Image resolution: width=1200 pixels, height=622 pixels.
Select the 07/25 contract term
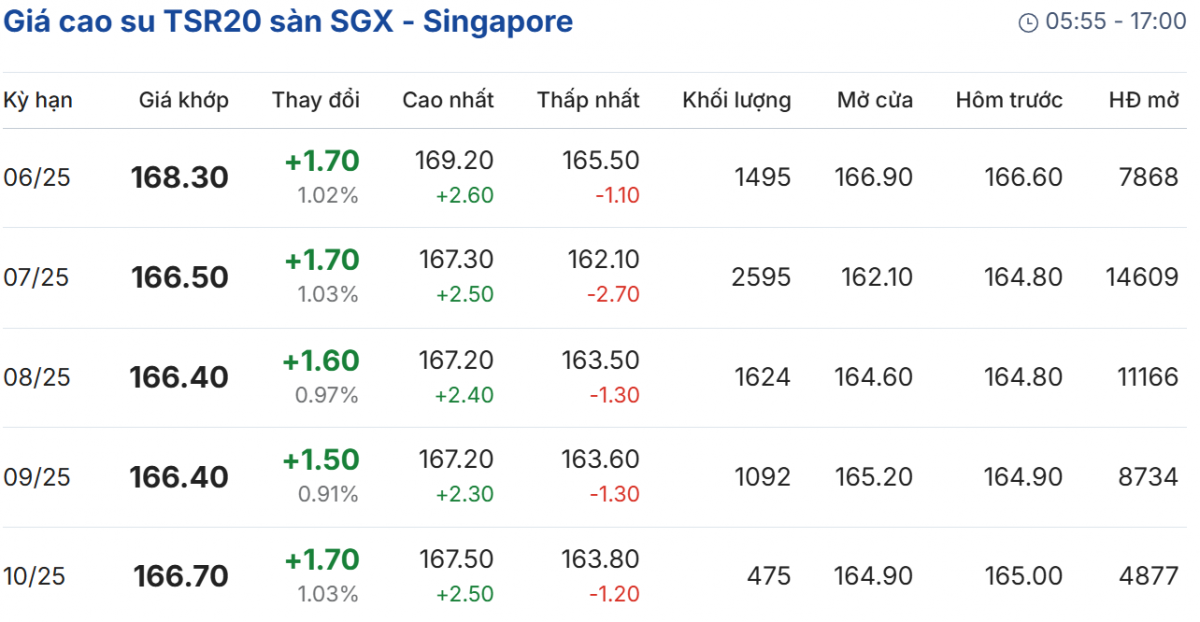click(36, 277)
